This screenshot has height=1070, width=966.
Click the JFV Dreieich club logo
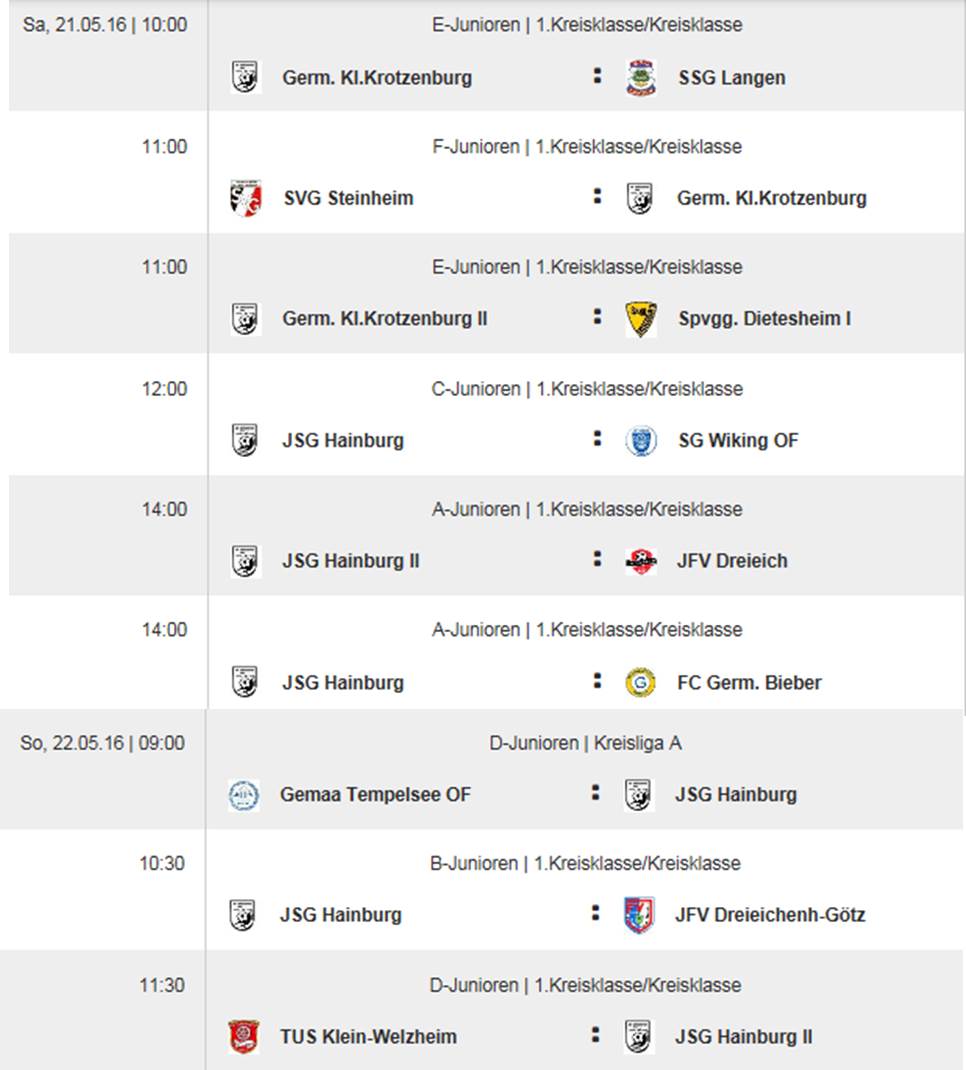[641, 561]
